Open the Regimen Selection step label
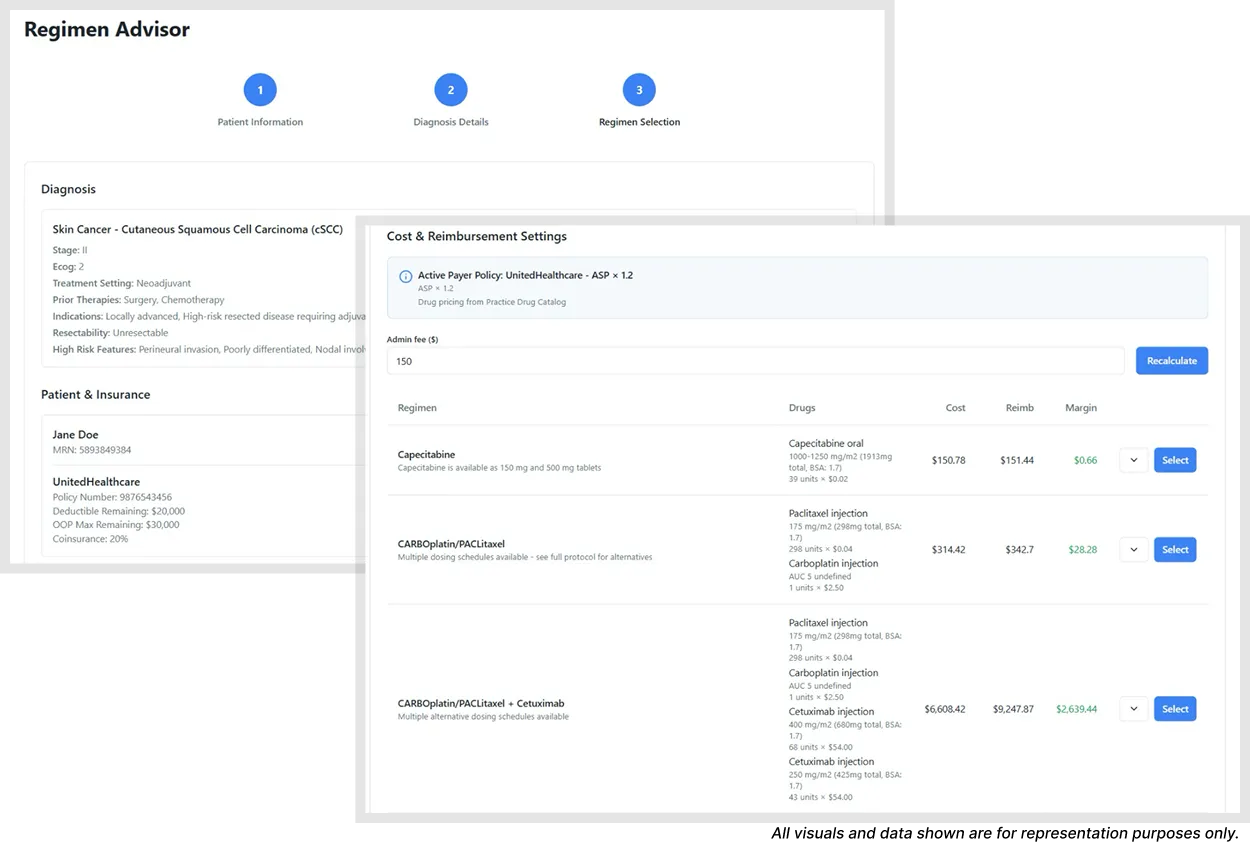Screen dimensions: 1250x843 (x=639, y=122)
